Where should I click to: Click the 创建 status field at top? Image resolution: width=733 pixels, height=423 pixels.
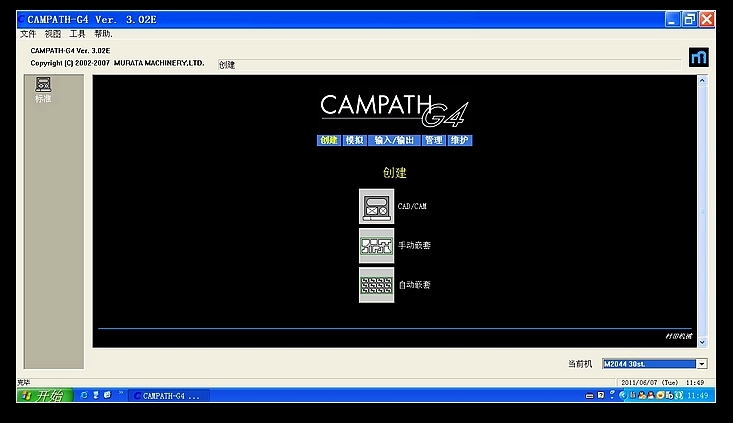pos(449,65)
